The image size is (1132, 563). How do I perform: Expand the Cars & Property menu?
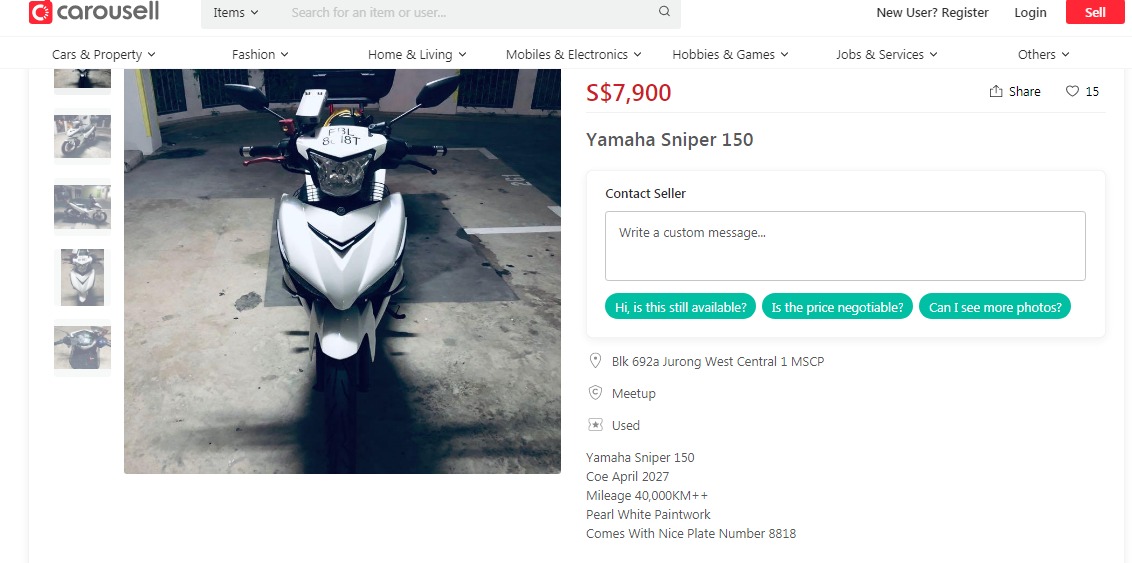click(x=104, y=54)
